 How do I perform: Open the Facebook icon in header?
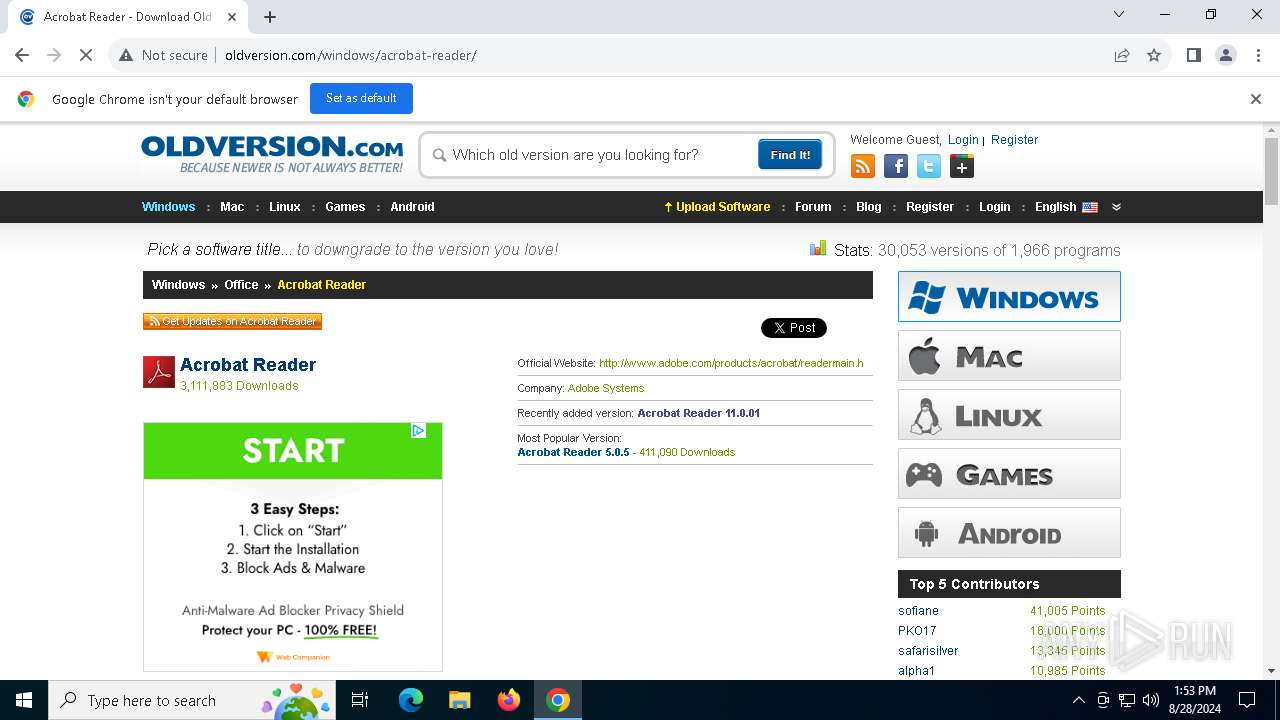click(896, 166)
